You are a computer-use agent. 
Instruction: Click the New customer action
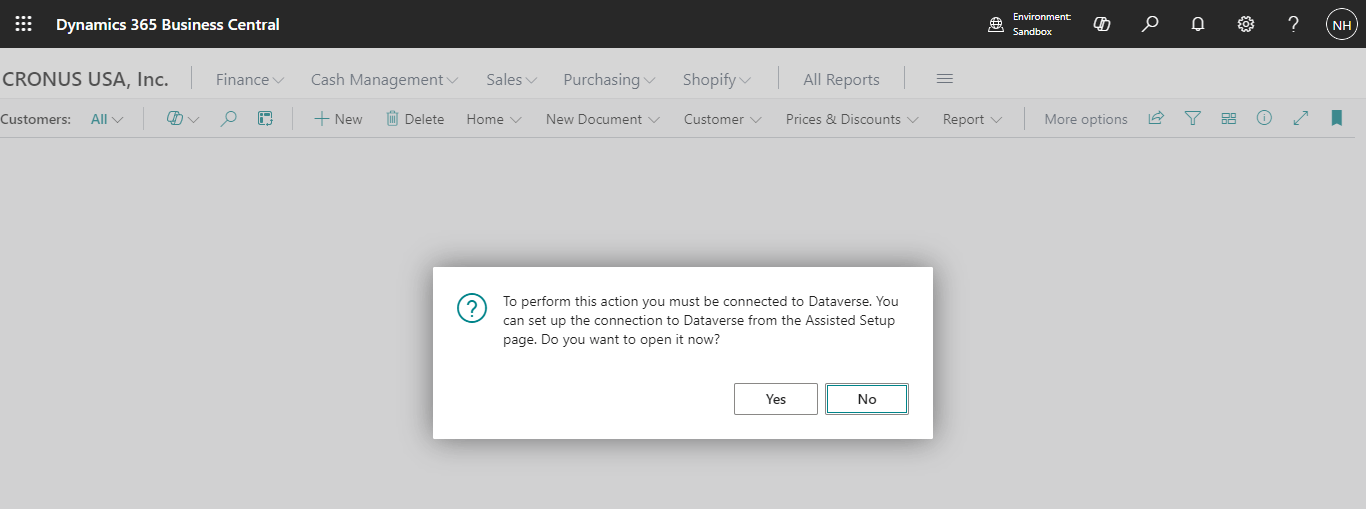(338, 119)
